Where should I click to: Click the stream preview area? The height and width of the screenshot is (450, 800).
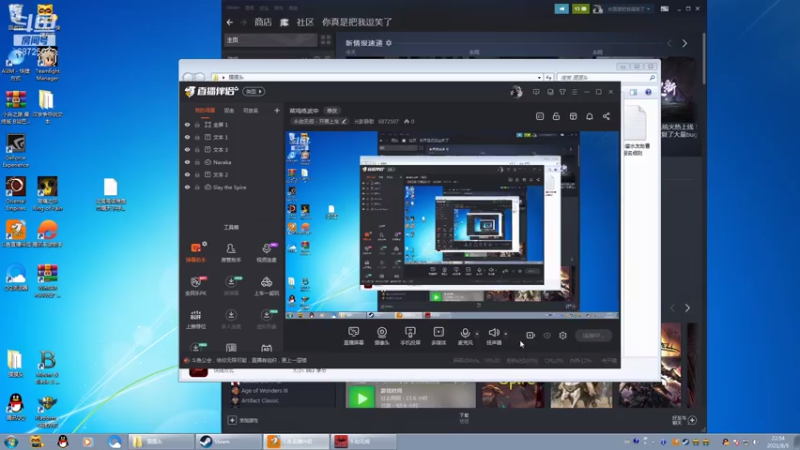pos(453,225)
